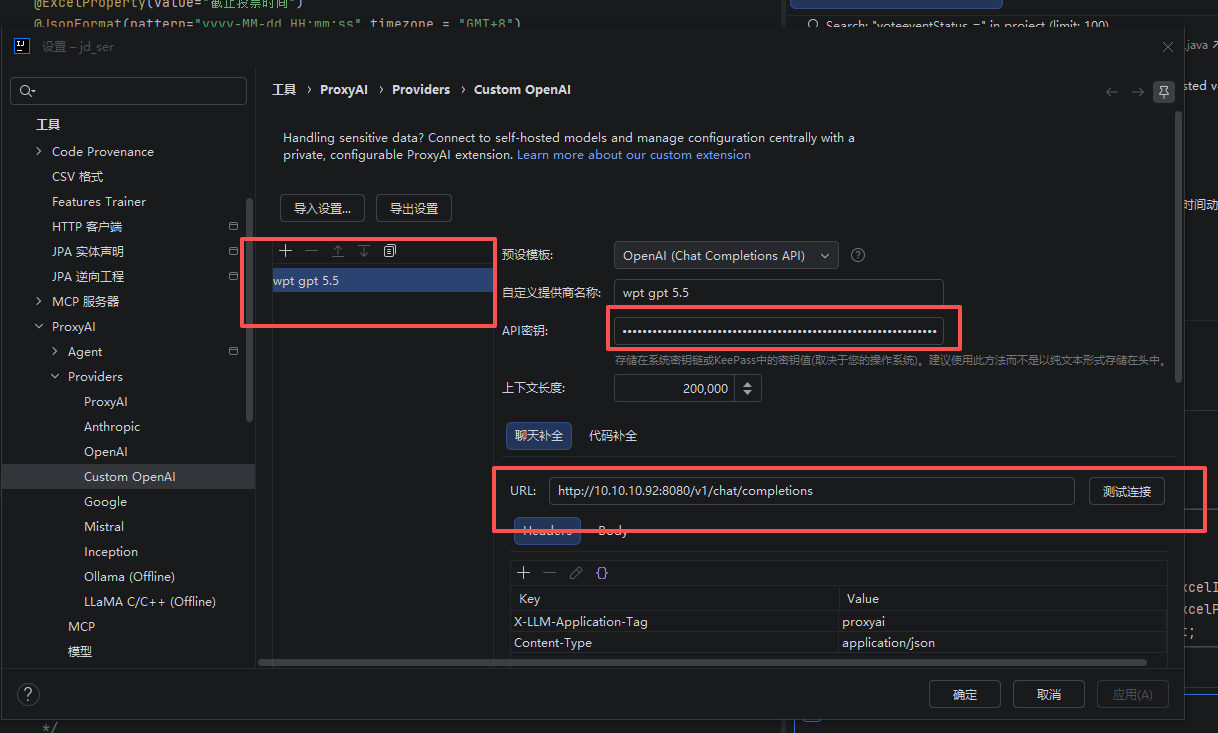Select the Body tab
The image size is (1218, 733).
click(x=613, y=530)
